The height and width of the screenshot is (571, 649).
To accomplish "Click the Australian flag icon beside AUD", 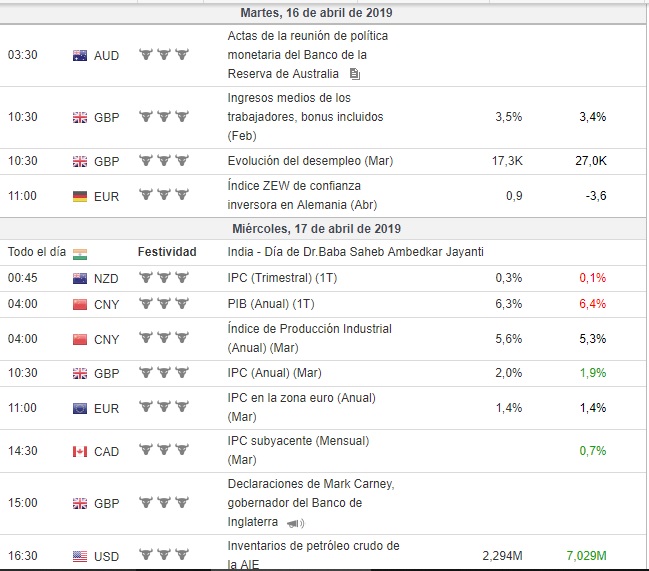I will [80, 55].
